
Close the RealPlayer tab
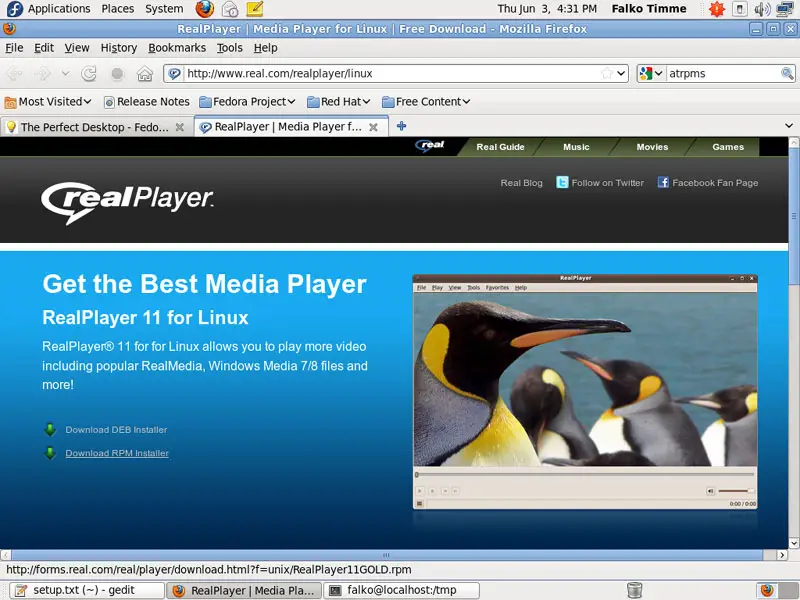pos(373,127)
